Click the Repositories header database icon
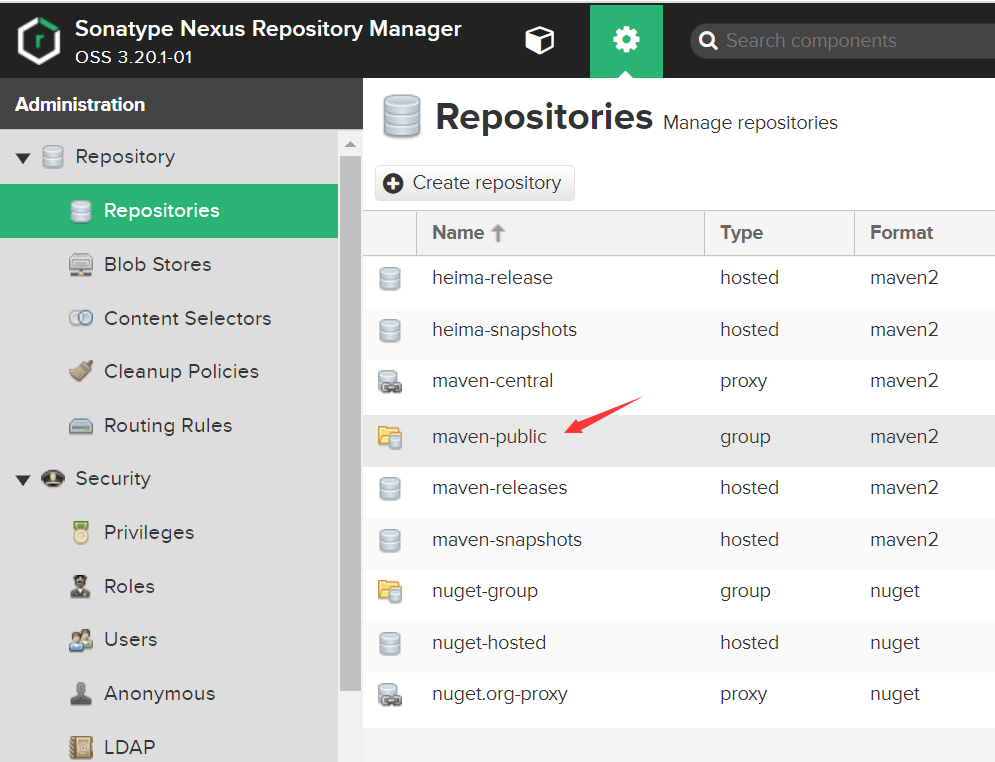Screen dimensions: 995x762 402,116
